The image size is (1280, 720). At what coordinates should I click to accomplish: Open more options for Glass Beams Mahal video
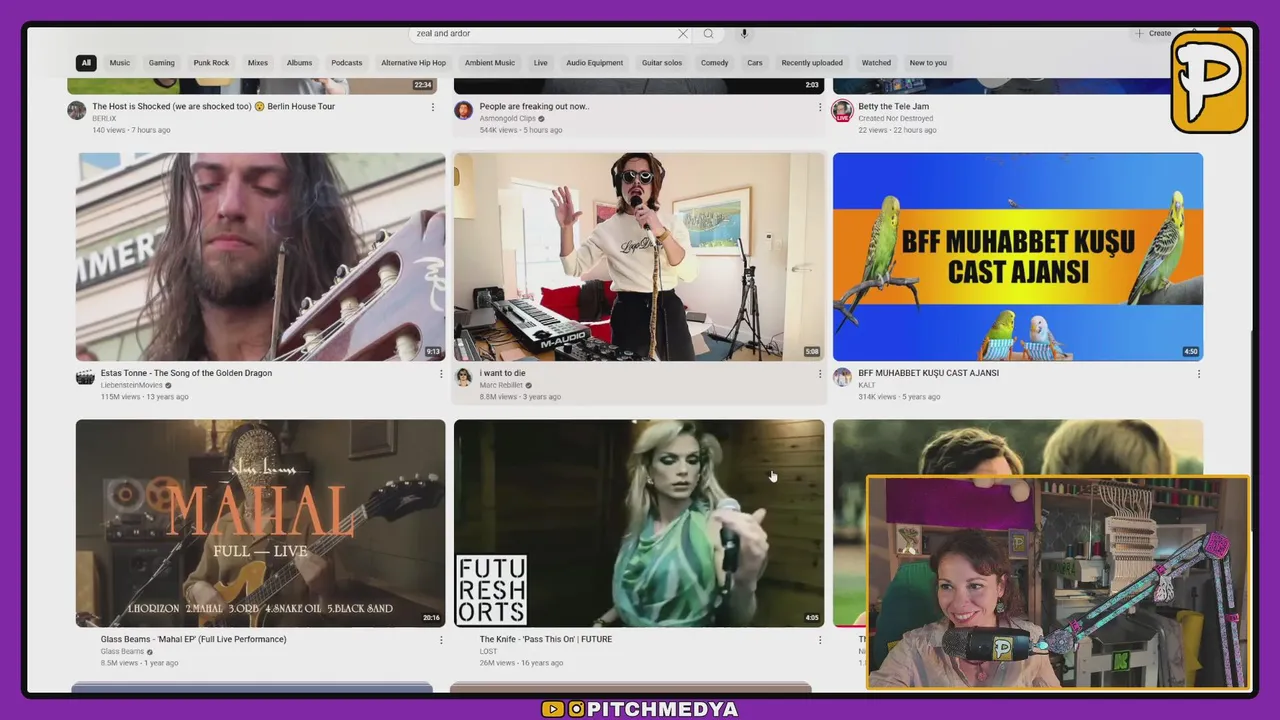[441, 640]
